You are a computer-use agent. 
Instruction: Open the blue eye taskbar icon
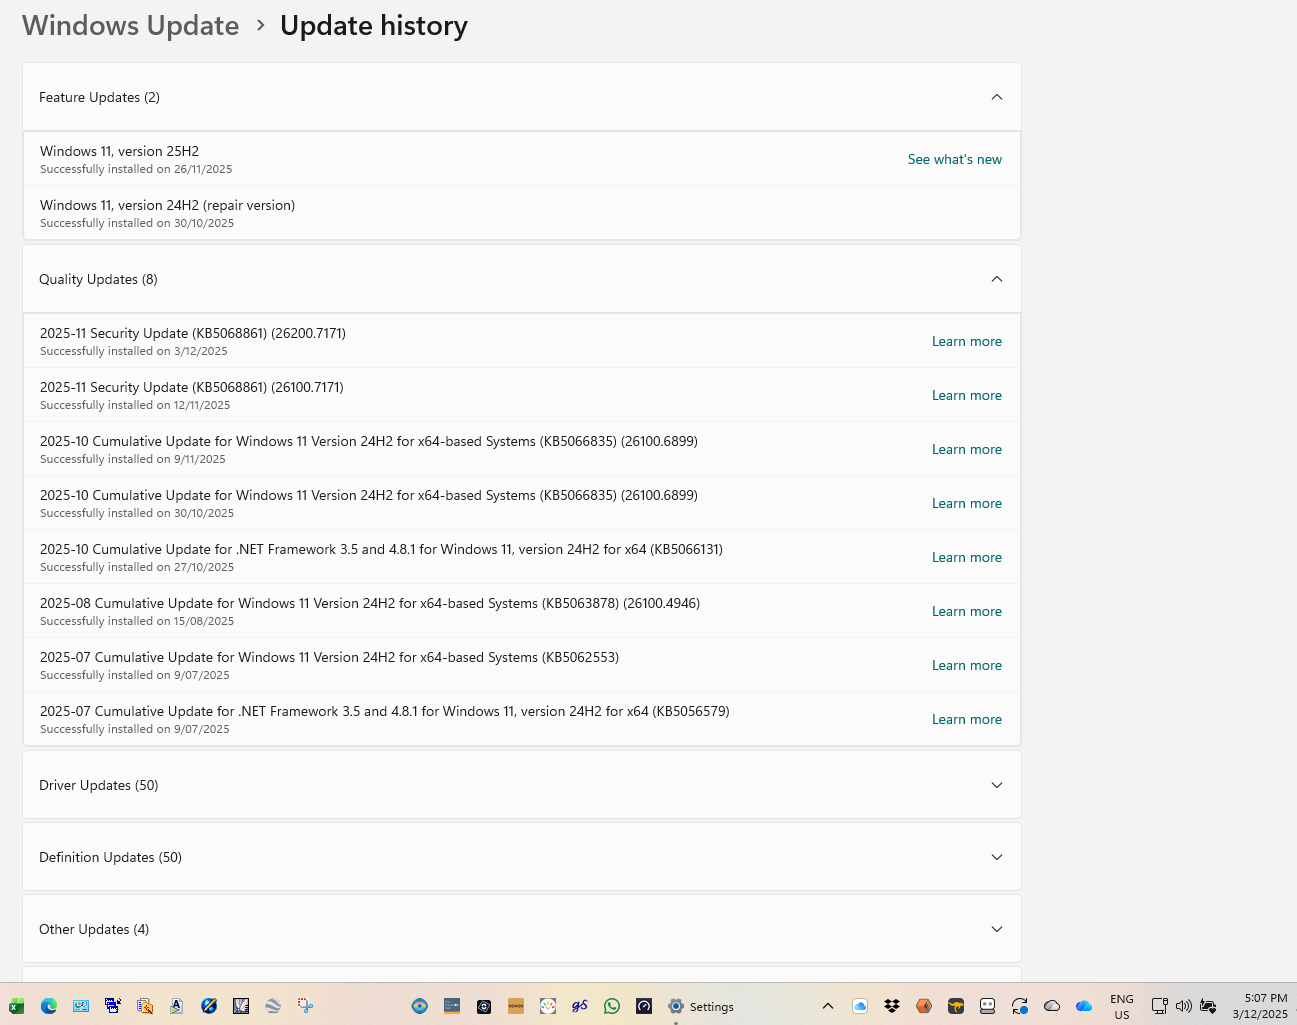[420, 1006]
